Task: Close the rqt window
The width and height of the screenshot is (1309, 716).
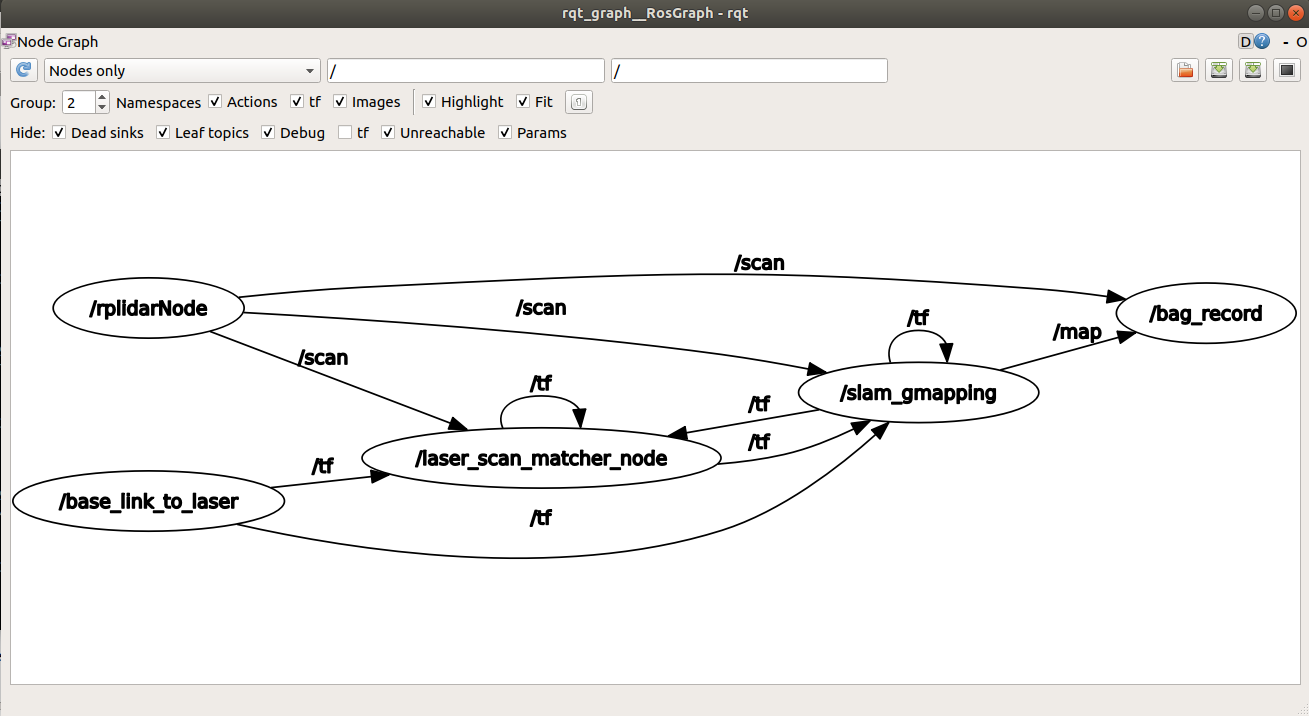Action: coord(1294,12)
